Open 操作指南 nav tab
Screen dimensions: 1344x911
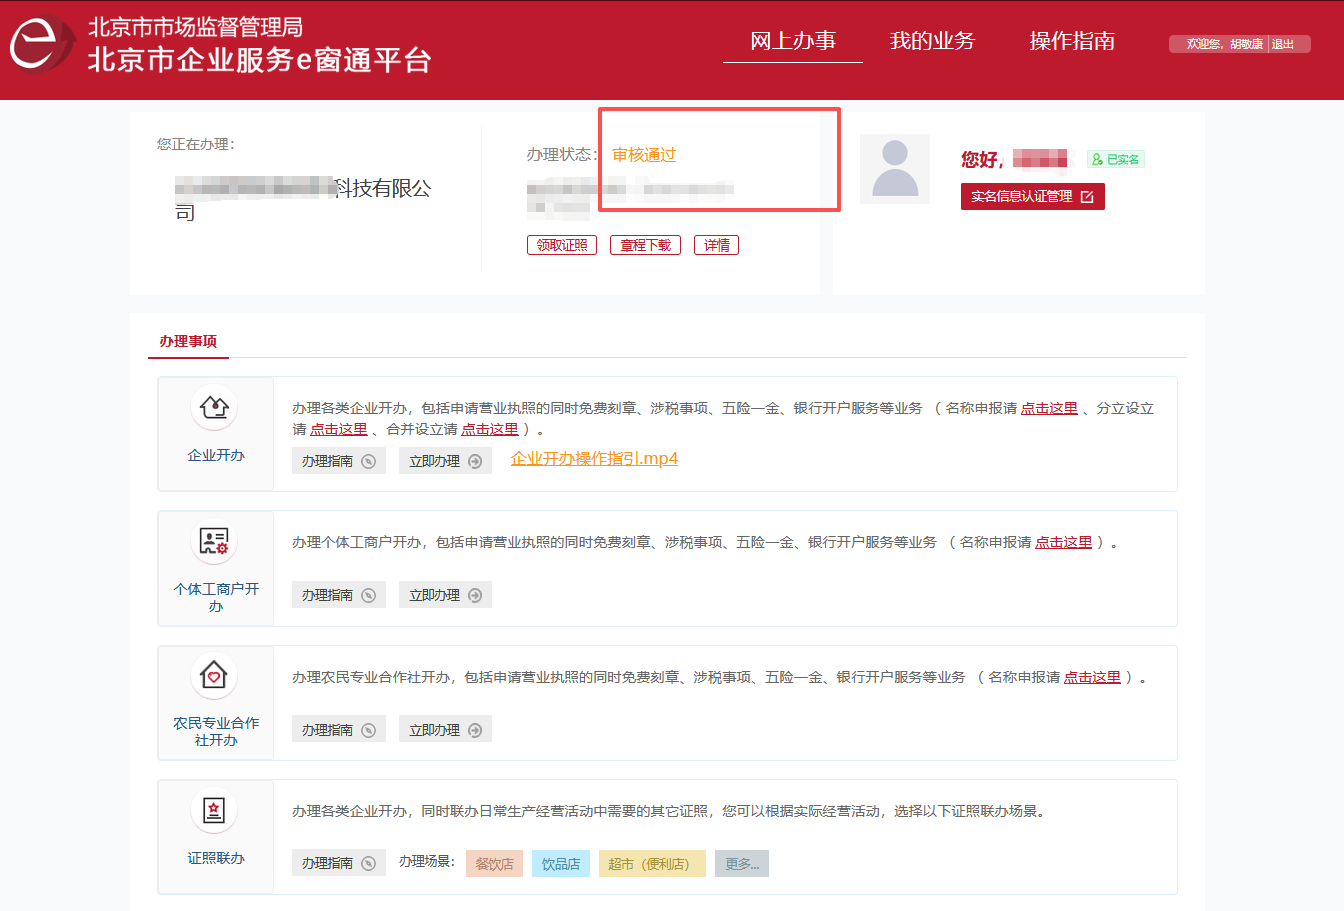click(x=1072, y=41)
